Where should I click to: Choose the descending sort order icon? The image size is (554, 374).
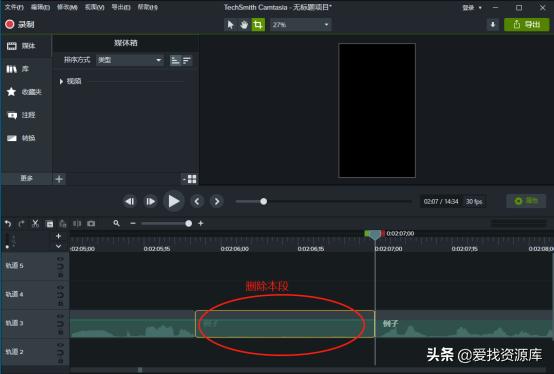(187, 60)
